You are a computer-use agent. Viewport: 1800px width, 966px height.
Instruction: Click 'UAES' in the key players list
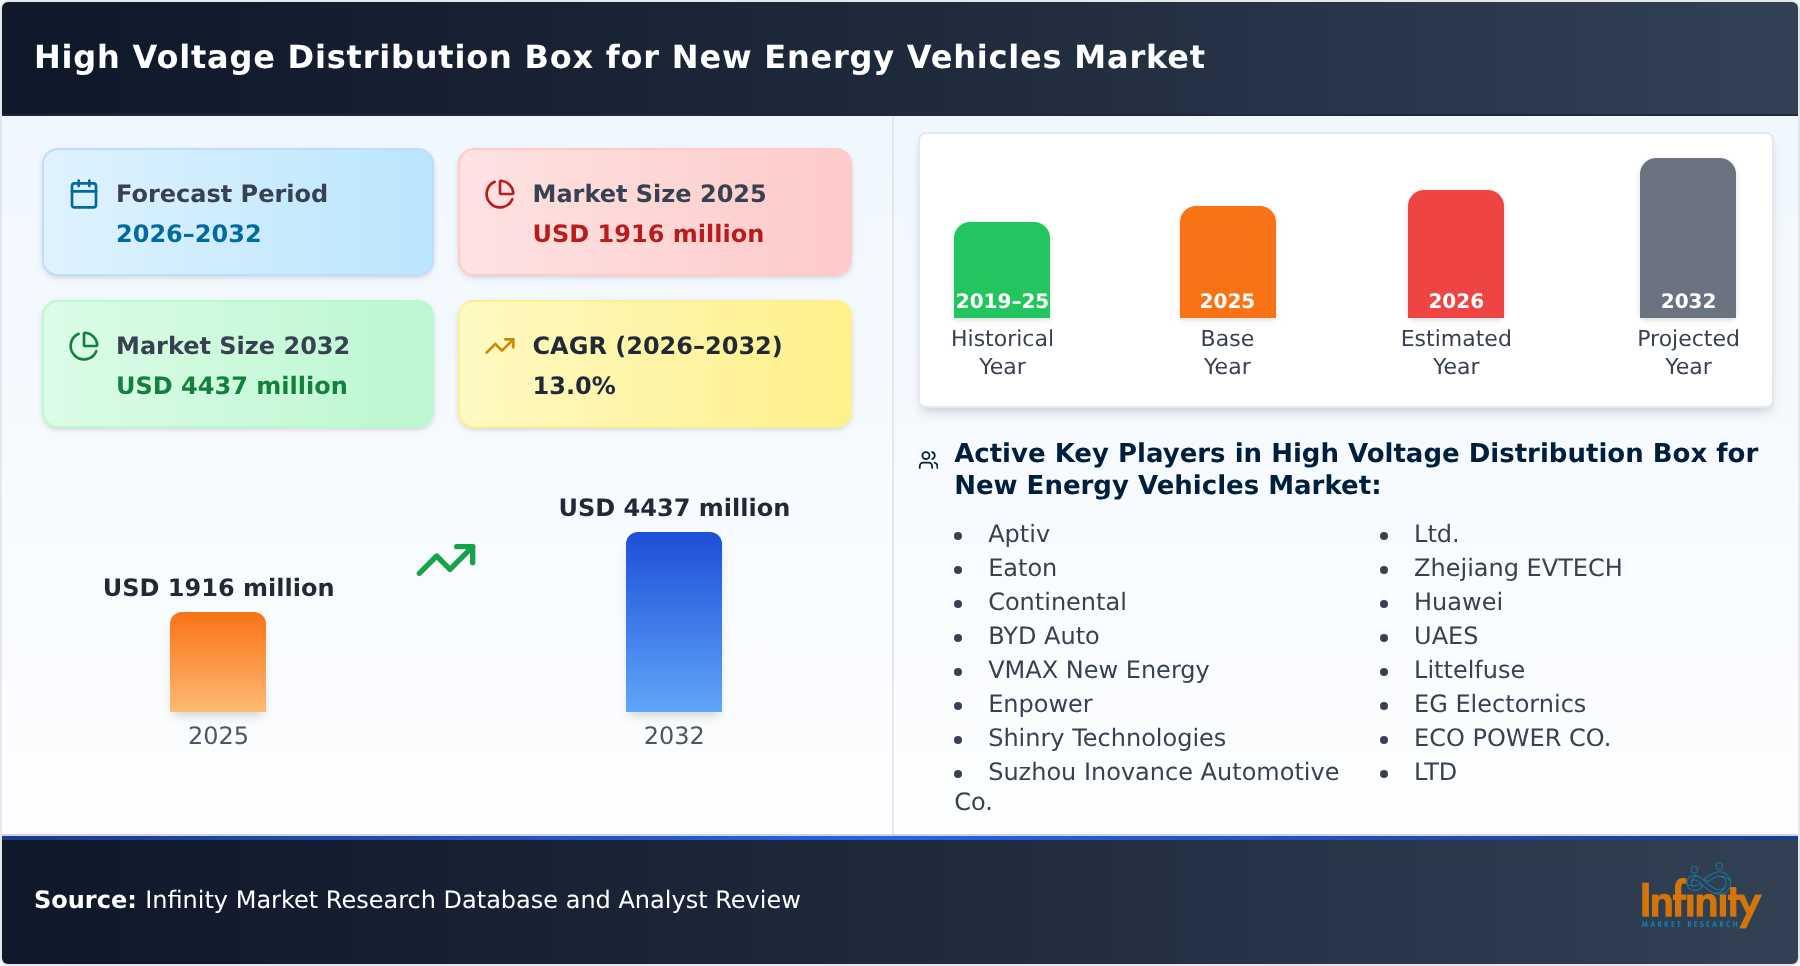pos(1446,636)
